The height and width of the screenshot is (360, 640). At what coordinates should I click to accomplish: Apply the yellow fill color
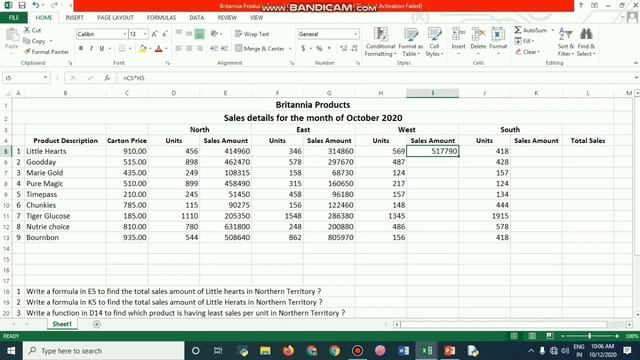142,49
